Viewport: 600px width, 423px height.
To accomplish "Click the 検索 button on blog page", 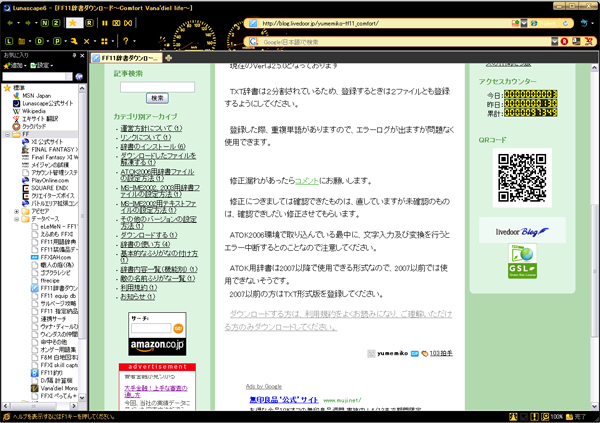I will coord(157,98).
